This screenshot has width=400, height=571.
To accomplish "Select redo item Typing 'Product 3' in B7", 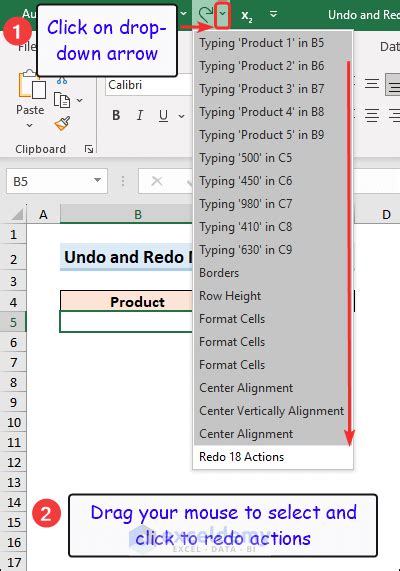I will coord(272,89).
